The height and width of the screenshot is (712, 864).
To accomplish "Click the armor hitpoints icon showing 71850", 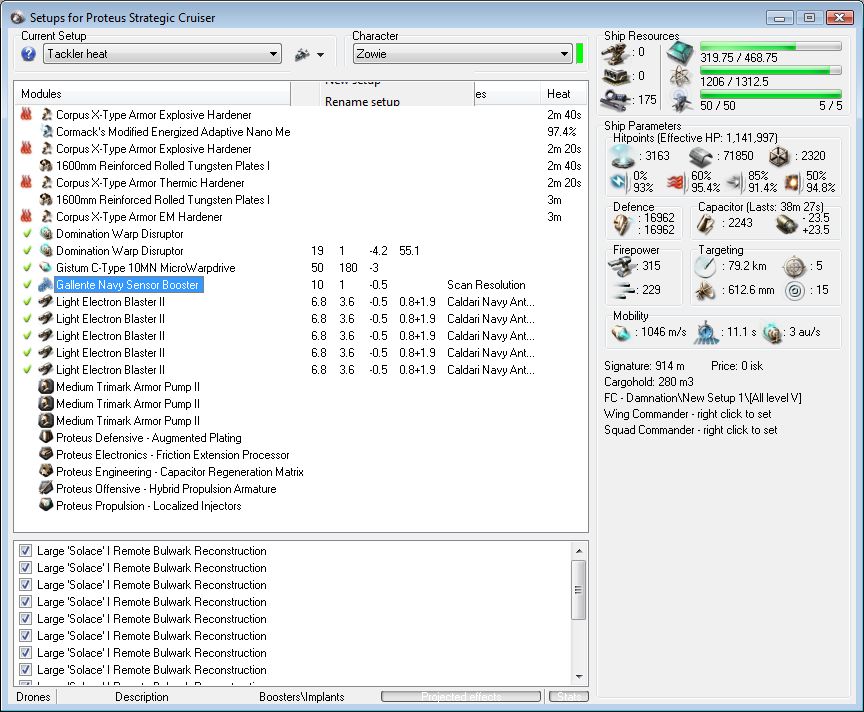I will [700, 157].
